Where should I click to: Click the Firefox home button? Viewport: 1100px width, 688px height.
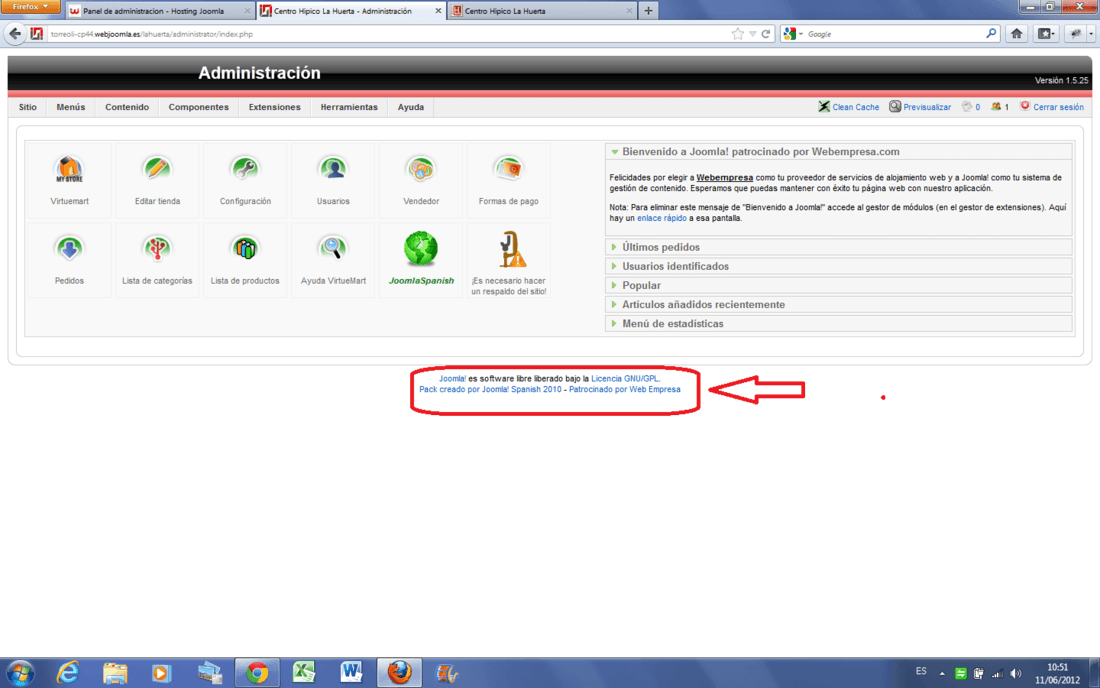tap(1017, 34)
